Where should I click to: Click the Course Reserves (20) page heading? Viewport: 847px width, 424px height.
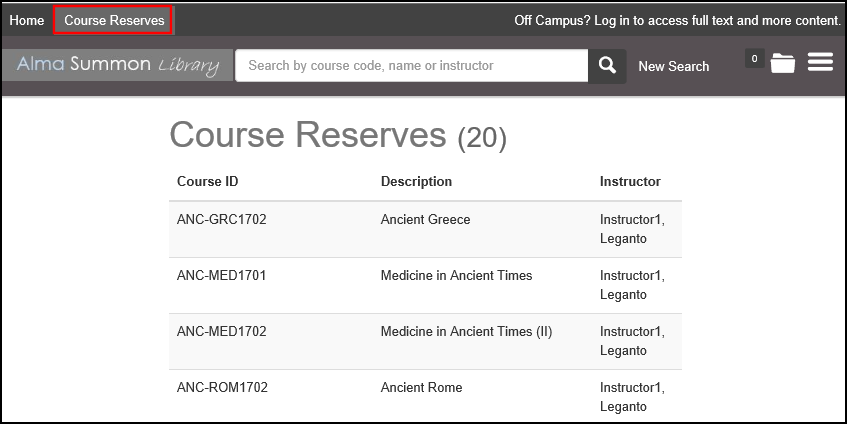click(338, 135)
